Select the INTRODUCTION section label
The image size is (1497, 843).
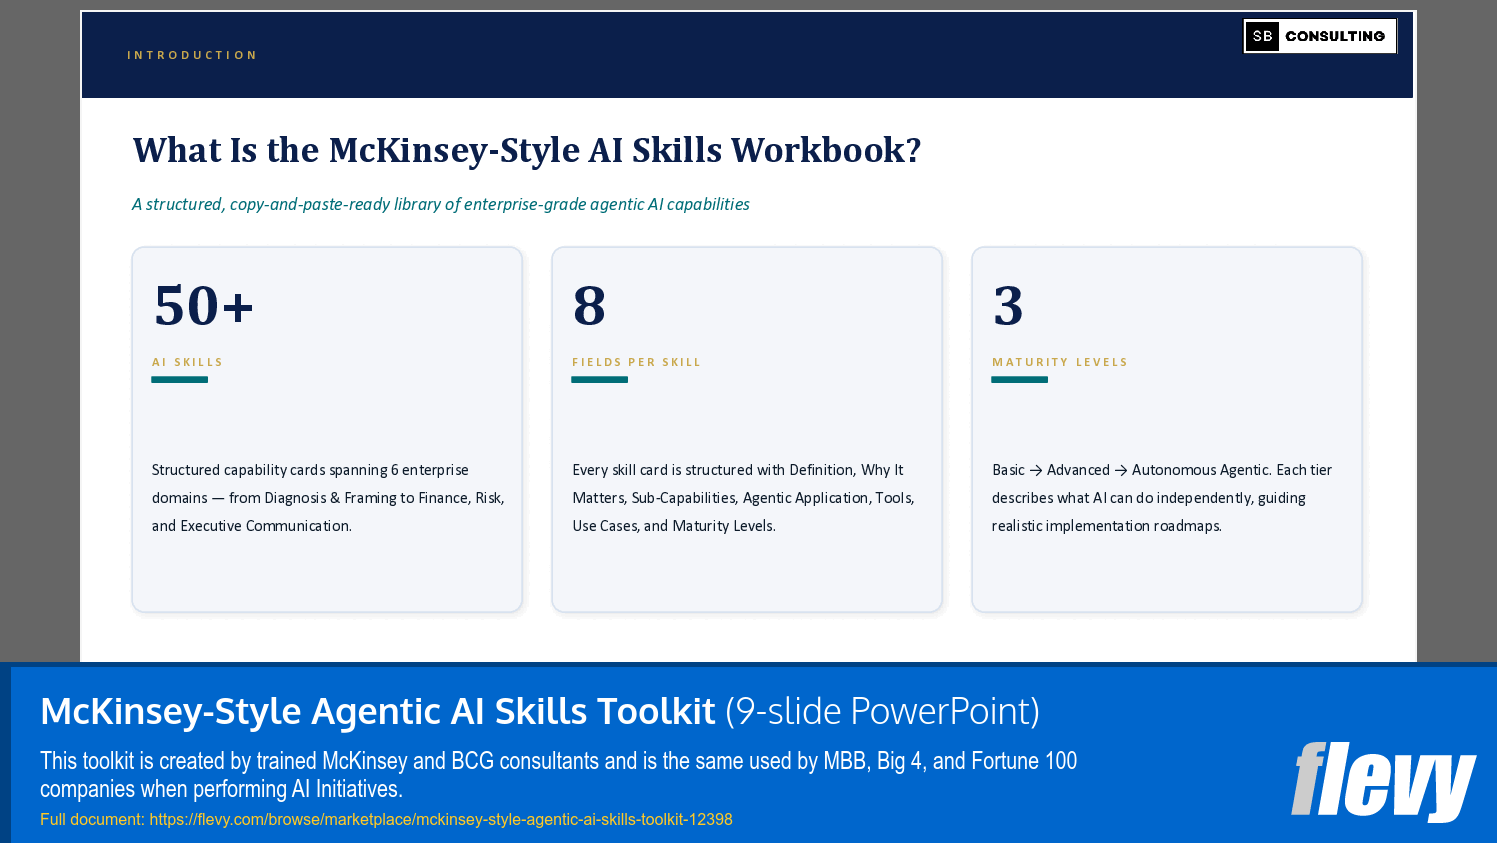click(x=192, y=56)
